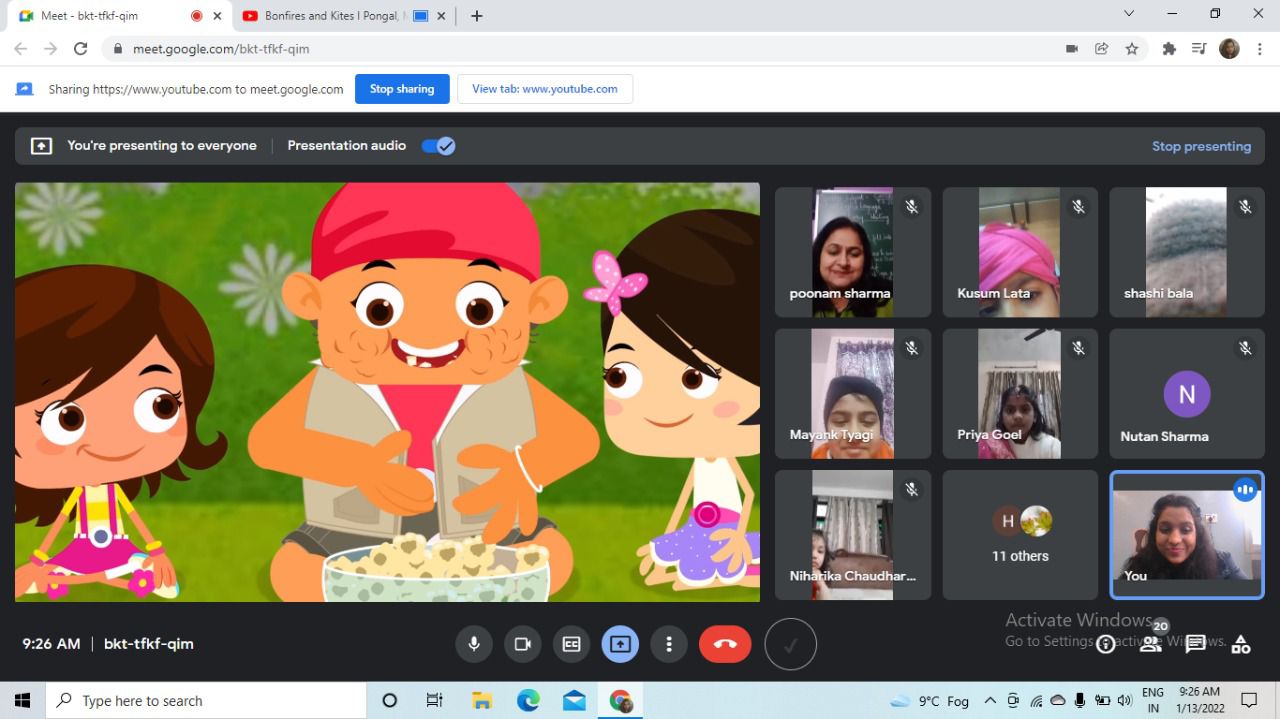Click the present screen button in call controls
The image size is (1280, 719).
(x=620, y=644)
